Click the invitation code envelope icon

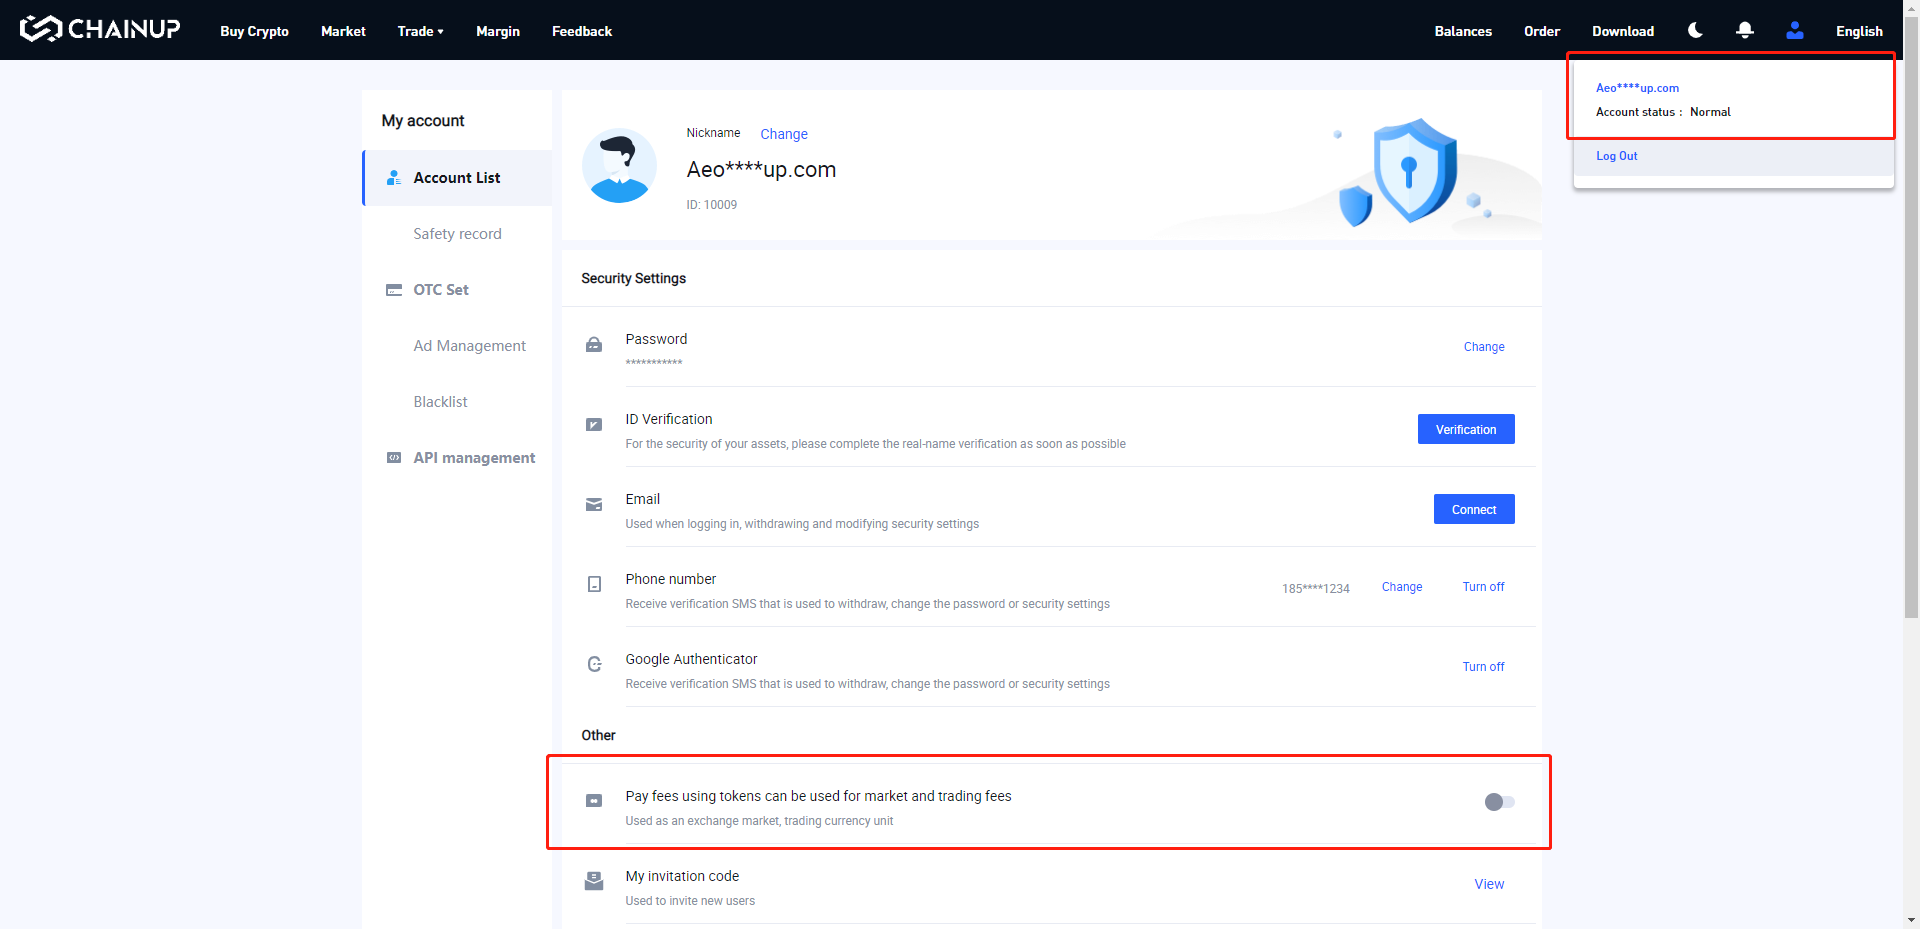594,881
